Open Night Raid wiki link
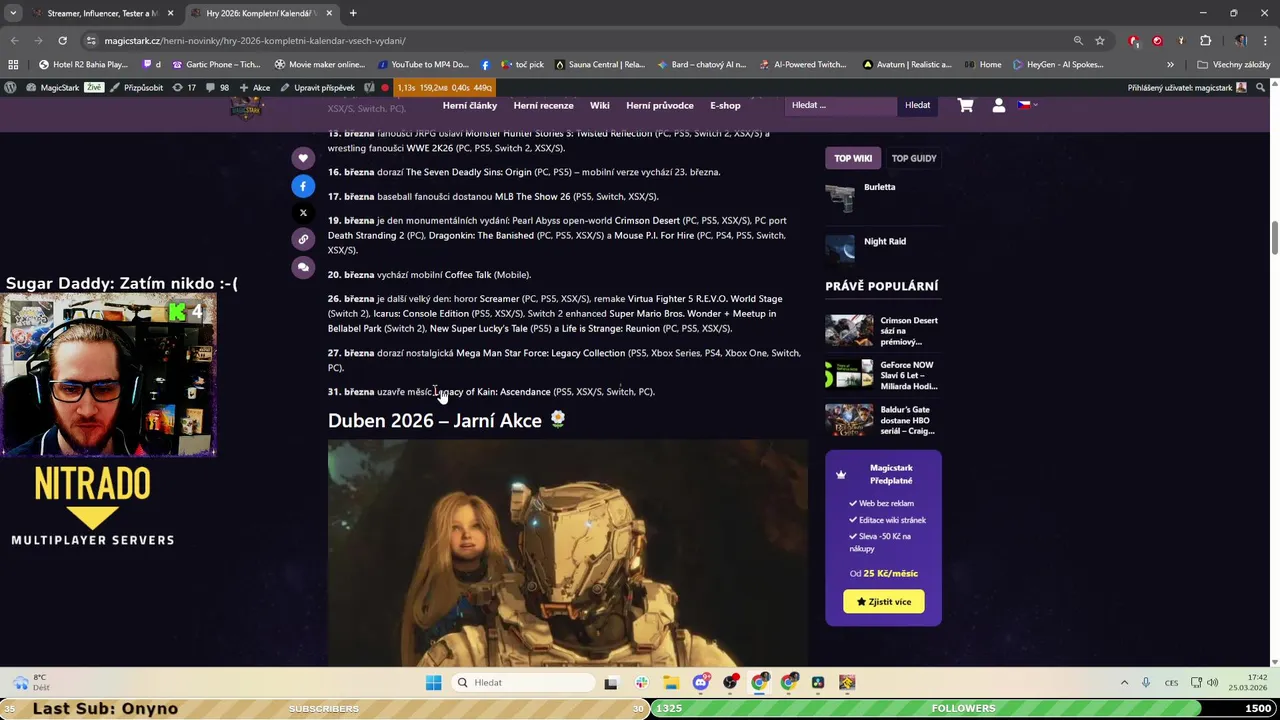The height and width of the screenshot is (720, 1280). (885, 241)
